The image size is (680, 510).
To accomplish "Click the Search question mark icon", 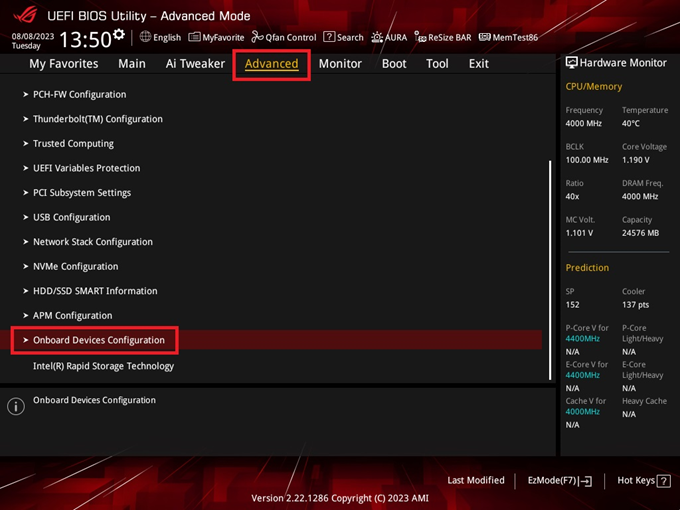I will click(x=329, y=37).
